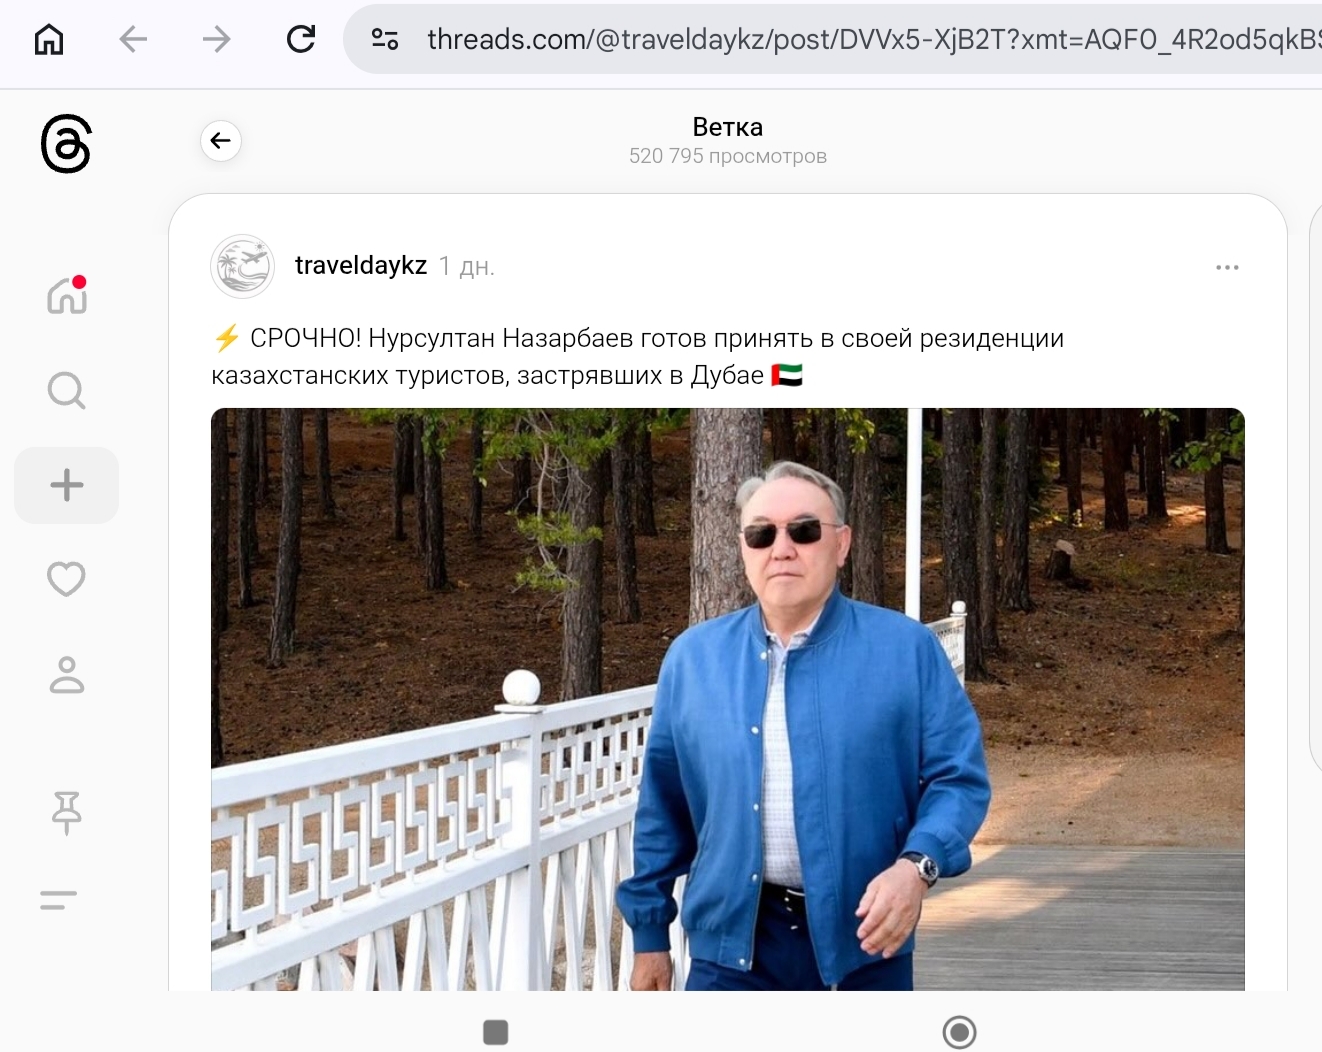
Task: Open the profile person icon
Action: click(67, 675)
